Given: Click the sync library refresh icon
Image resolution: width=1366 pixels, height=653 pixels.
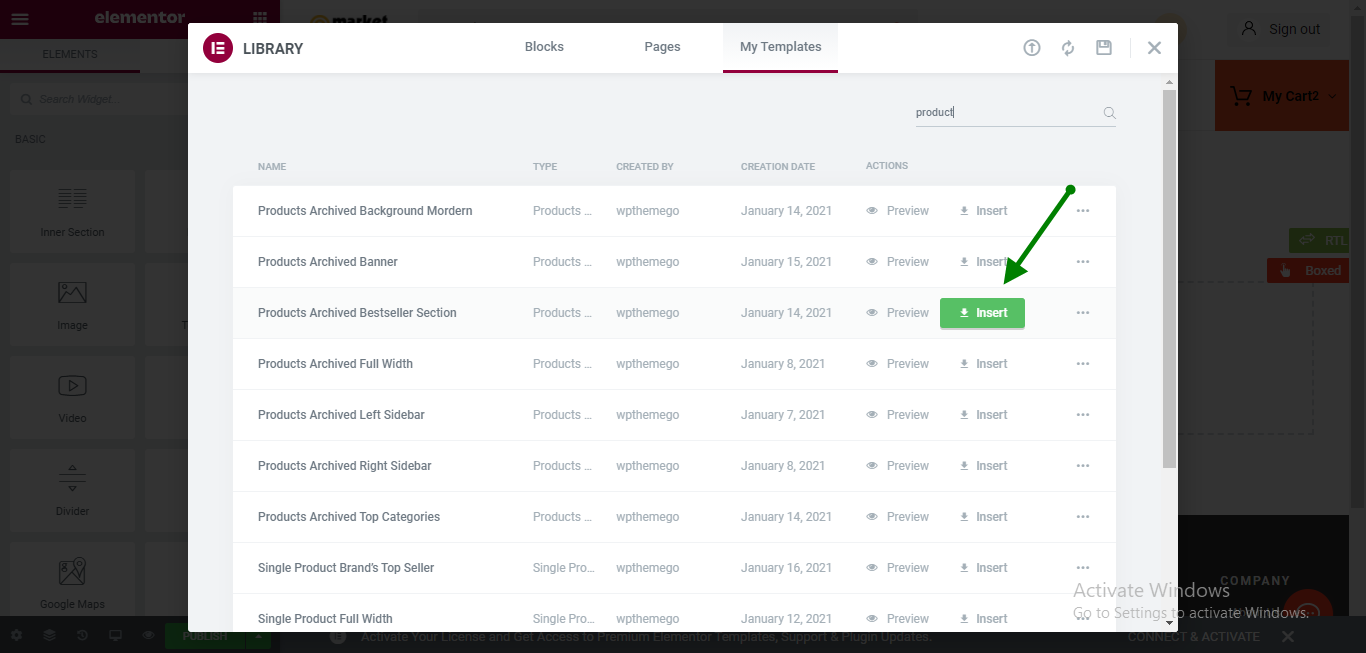Looking at the screenshot, I should (1068, 48).
